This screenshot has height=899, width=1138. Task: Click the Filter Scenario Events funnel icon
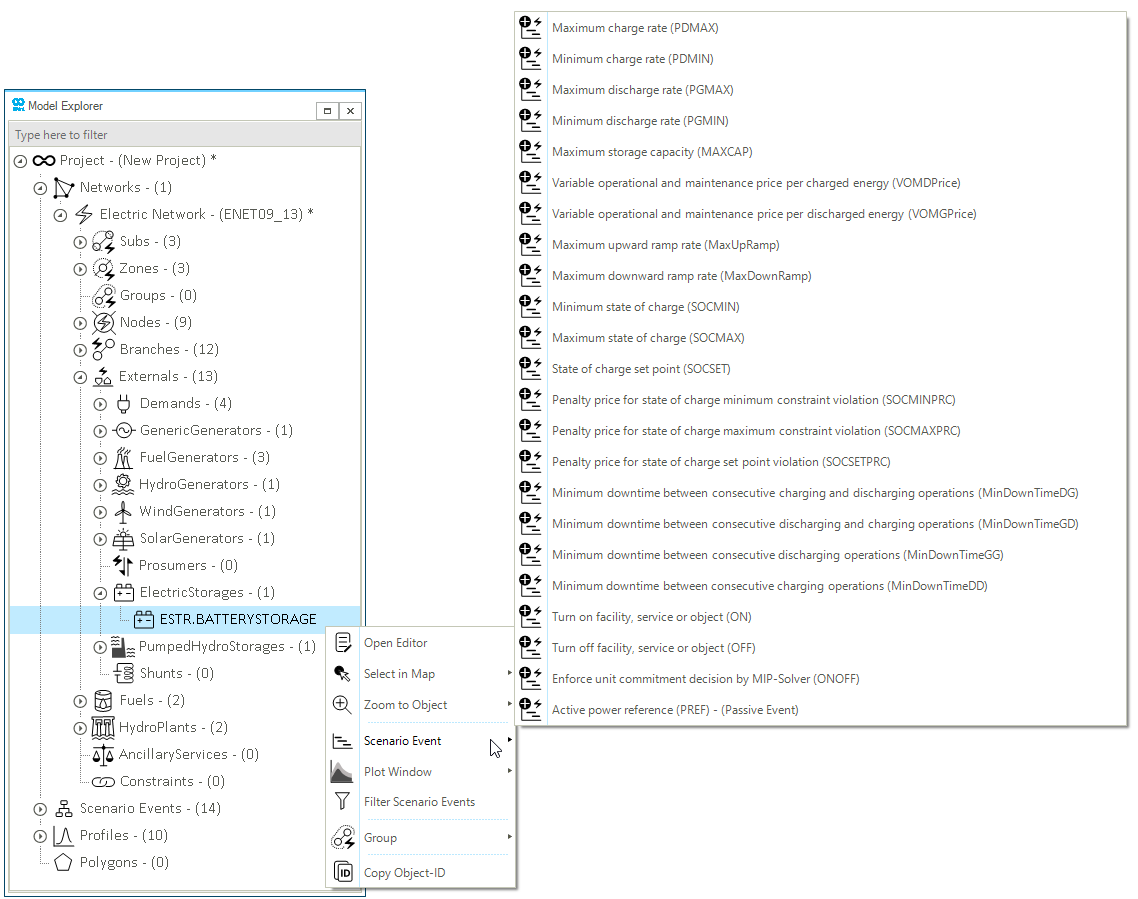point(343,802)
